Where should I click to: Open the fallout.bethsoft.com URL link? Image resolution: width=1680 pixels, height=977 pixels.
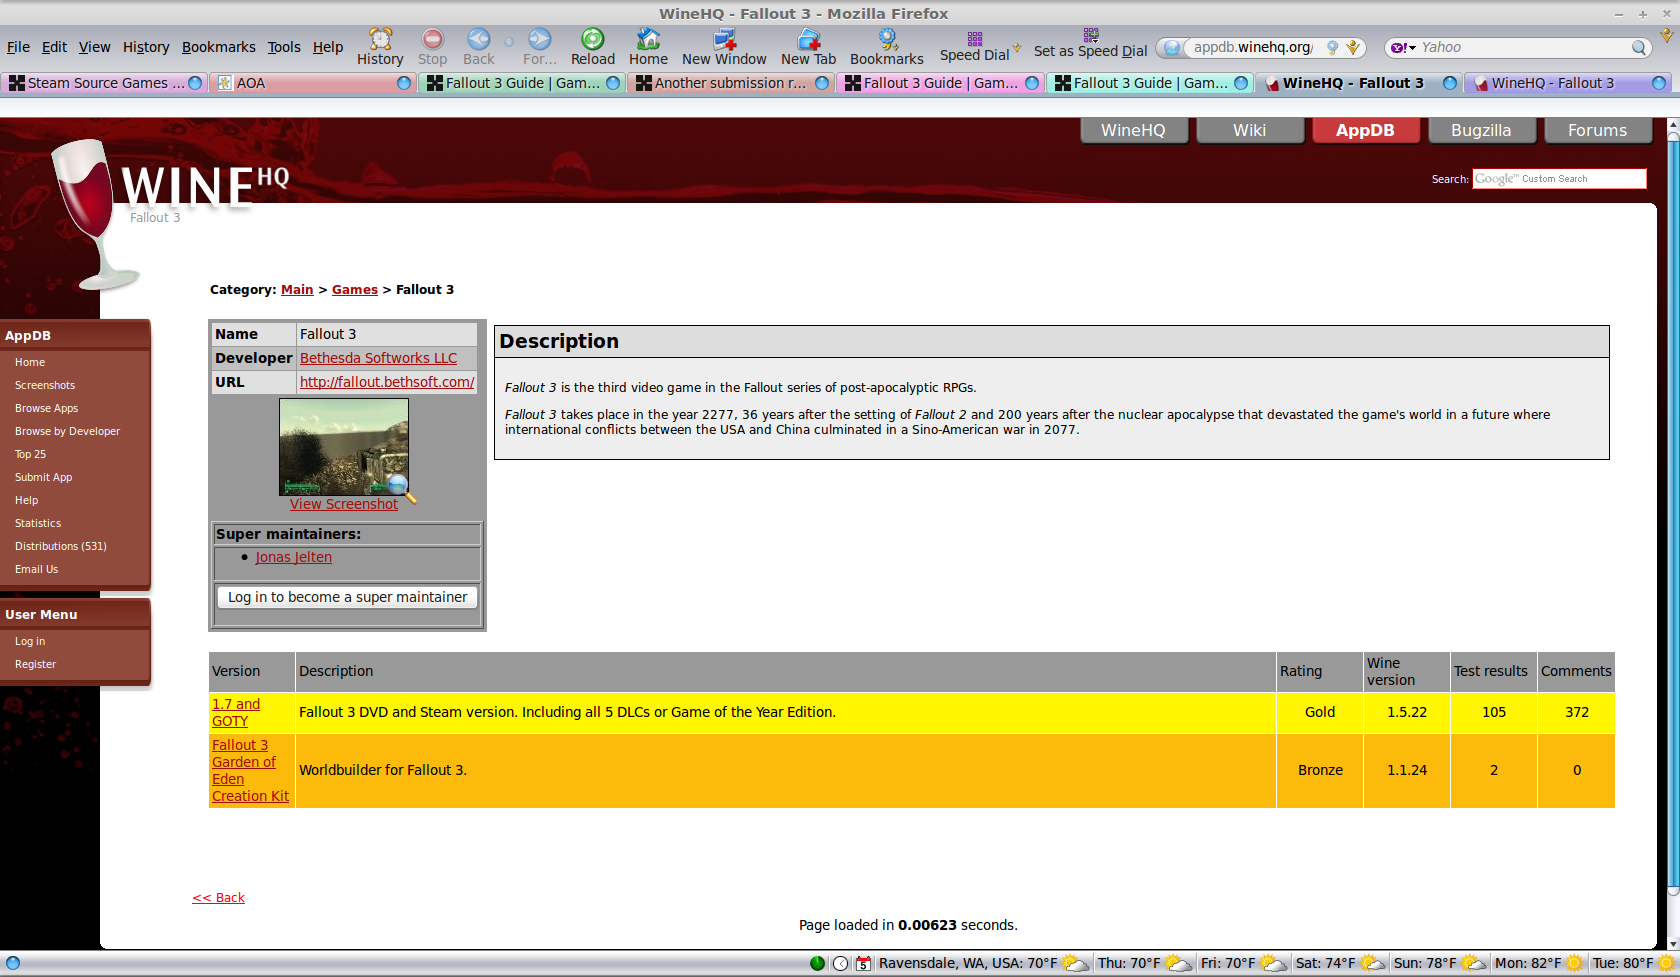[387, 382]
